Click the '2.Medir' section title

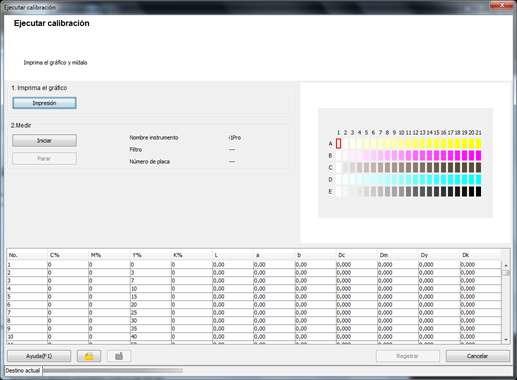(x=21, y=125)
